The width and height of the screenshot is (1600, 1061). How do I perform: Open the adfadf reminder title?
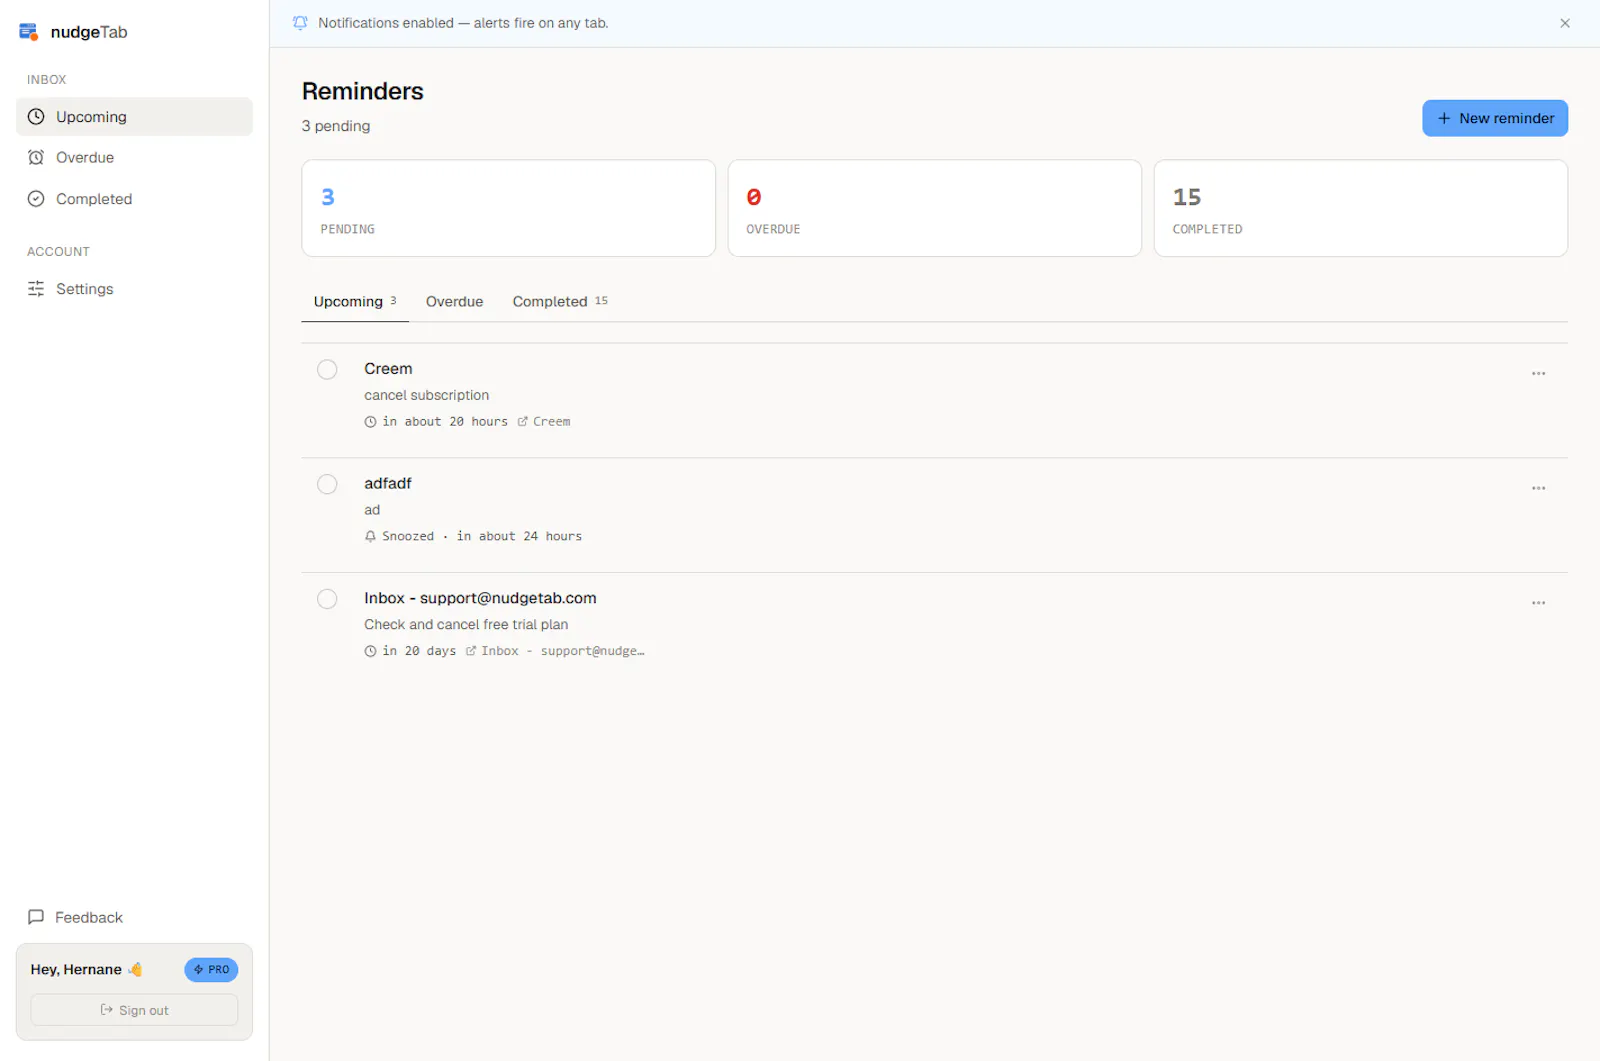click(x=388, y=484)
